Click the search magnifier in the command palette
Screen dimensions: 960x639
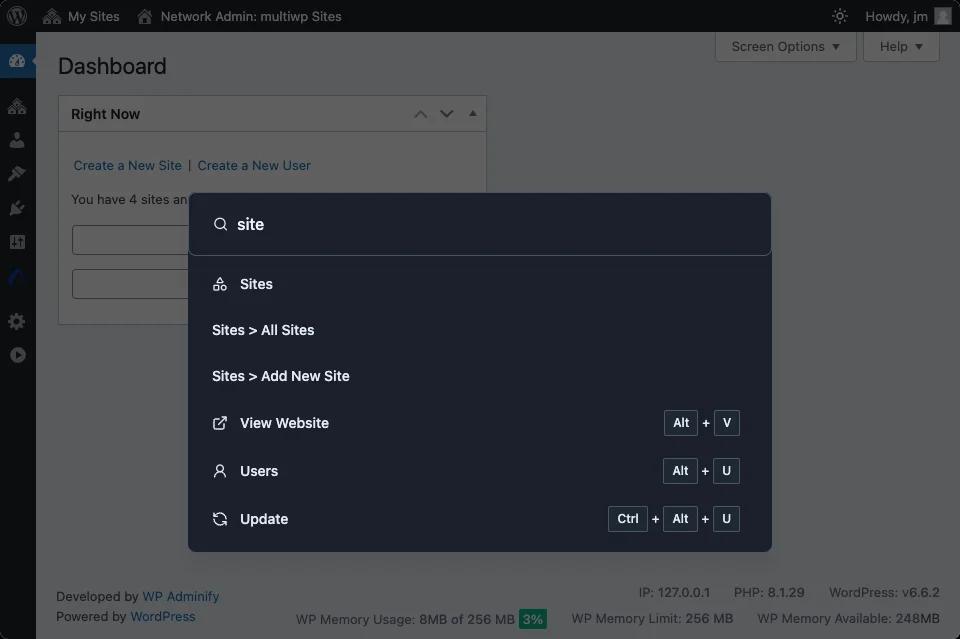[220, 224]
